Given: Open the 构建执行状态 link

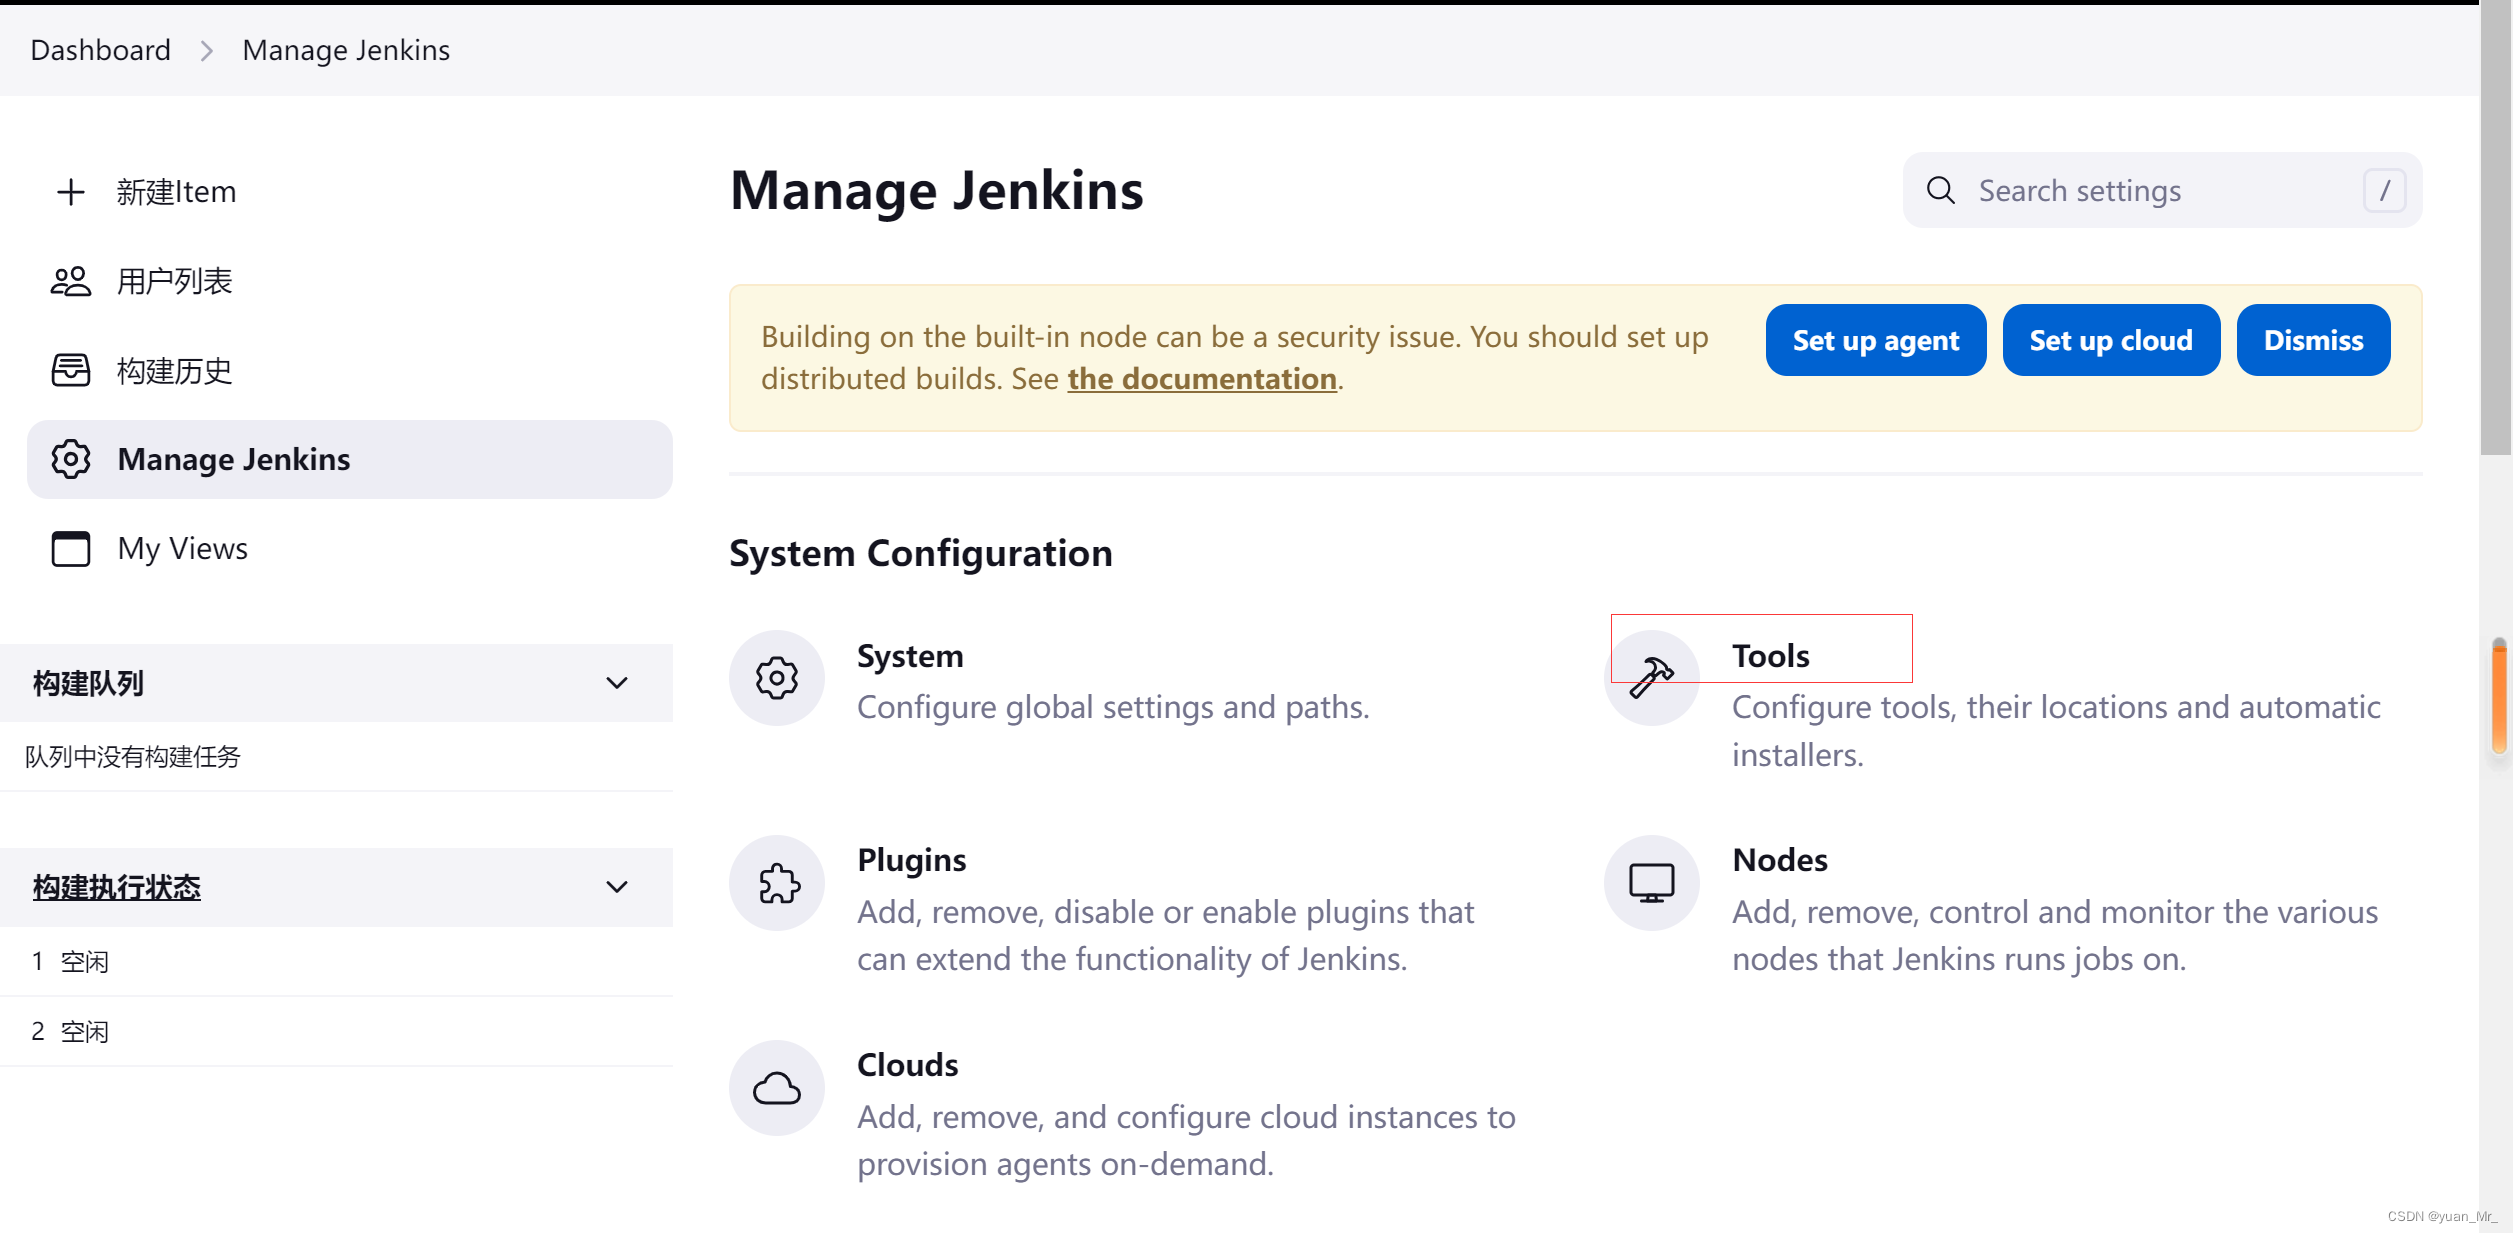Looking at the screenshot, I should click(x=117, y=887).
